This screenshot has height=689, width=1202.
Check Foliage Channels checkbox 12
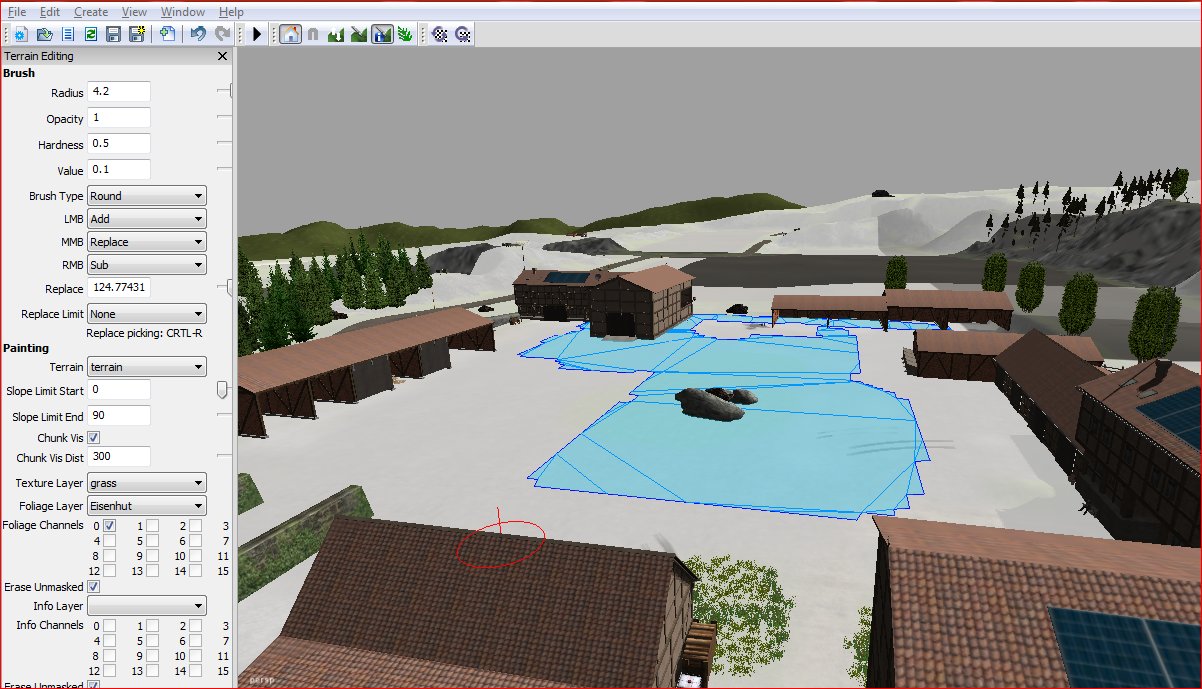coord(109,570)
